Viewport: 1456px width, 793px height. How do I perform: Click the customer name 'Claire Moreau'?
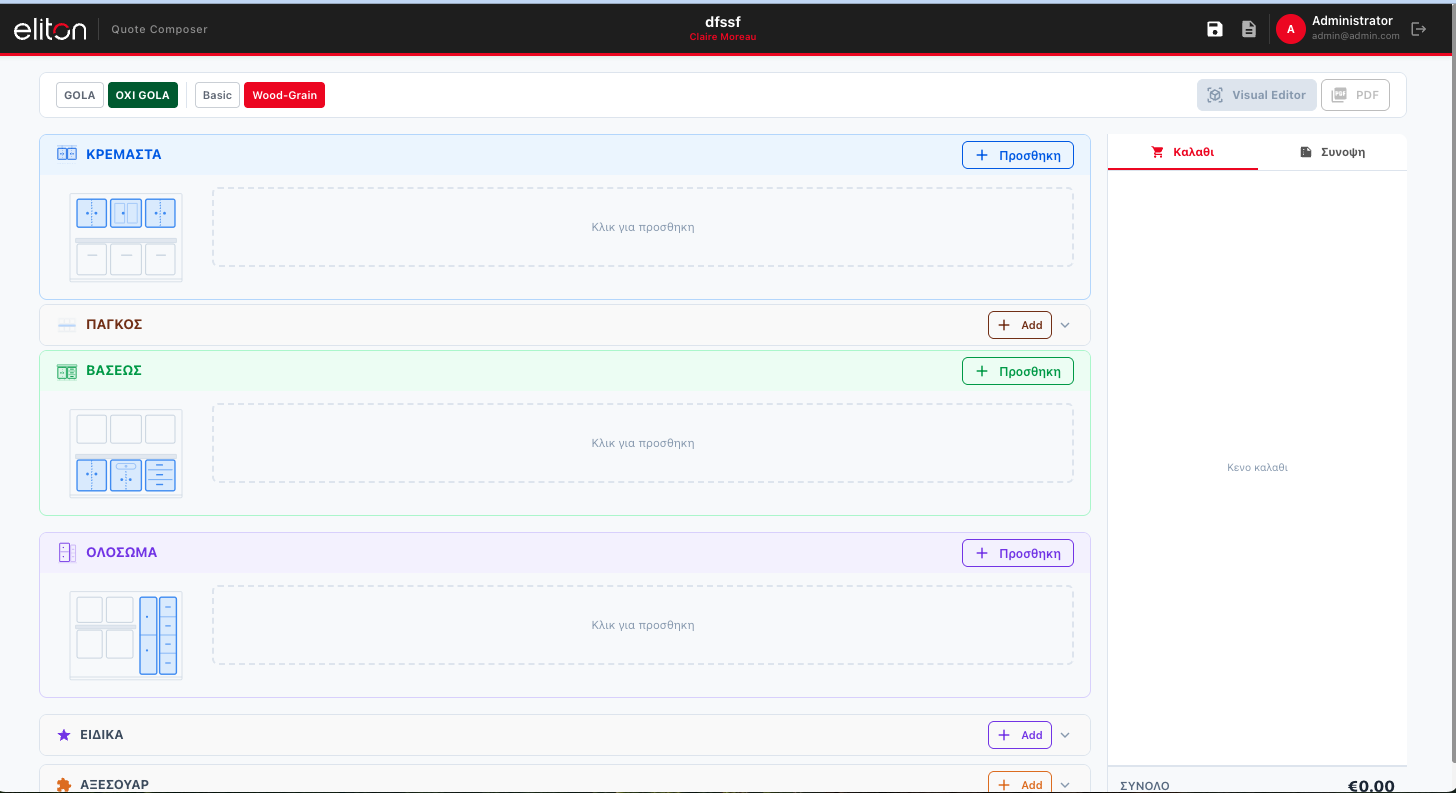coord(723,37)
